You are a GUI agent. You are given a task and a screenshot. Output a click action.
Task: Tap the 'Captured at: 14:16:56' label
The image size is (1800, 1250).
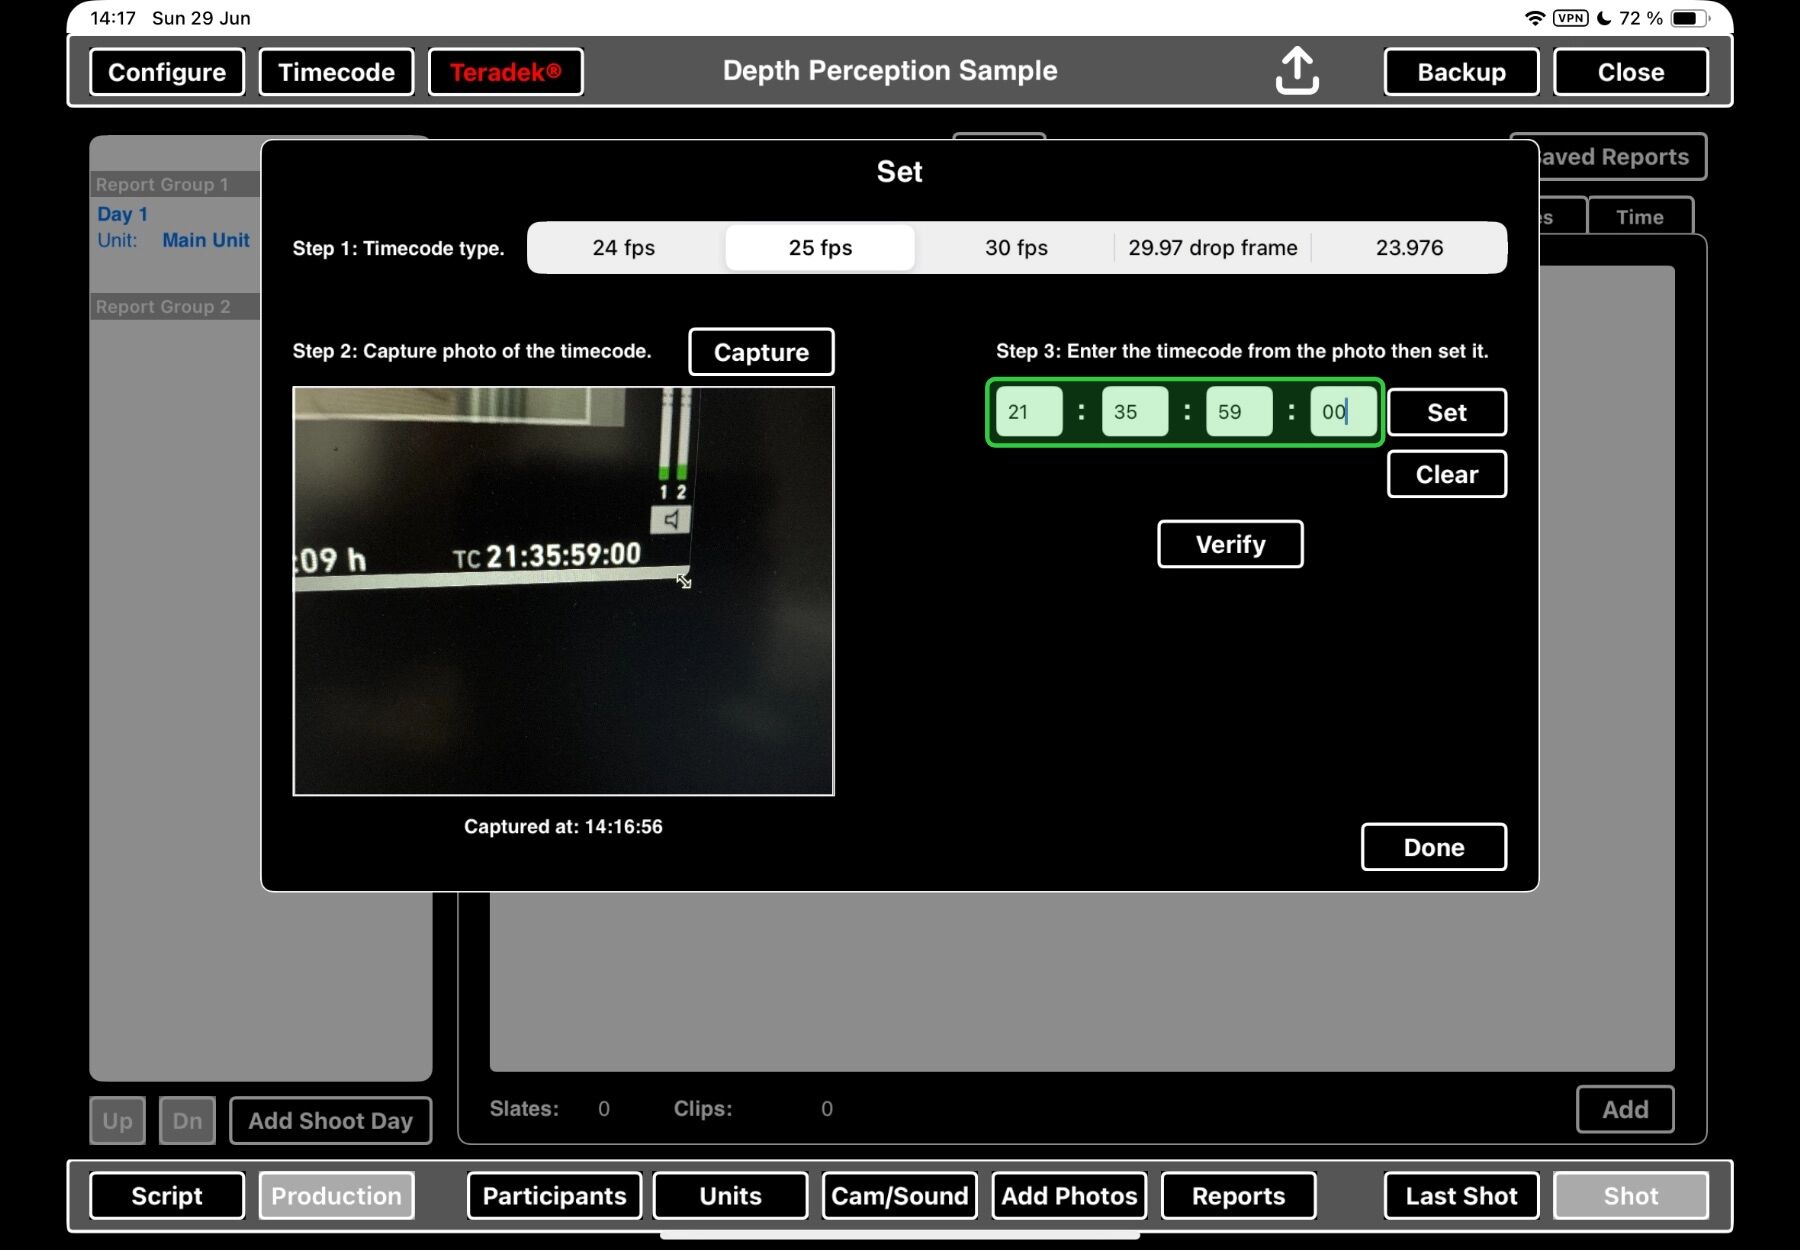[563, 827]
